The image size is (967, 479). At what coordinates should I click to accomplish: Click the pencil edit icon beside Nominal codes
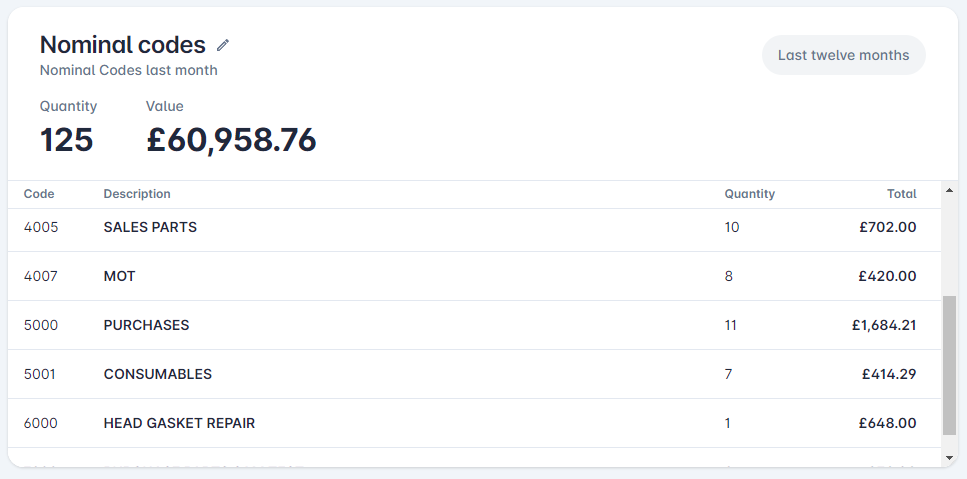pyautogui.click(x=223, y=45)
